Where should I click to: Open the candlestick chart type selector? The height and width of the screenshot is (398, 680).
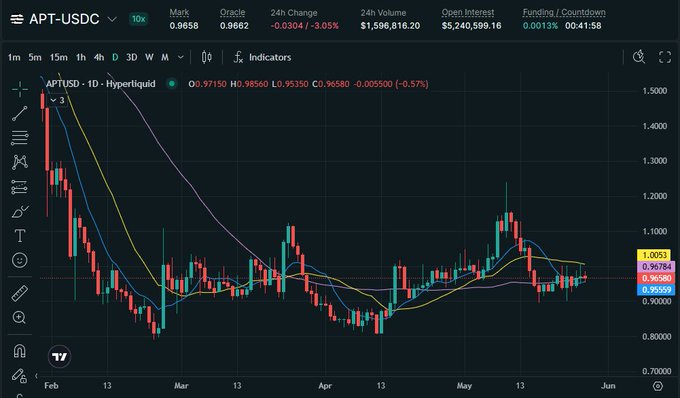coord(207,57)
